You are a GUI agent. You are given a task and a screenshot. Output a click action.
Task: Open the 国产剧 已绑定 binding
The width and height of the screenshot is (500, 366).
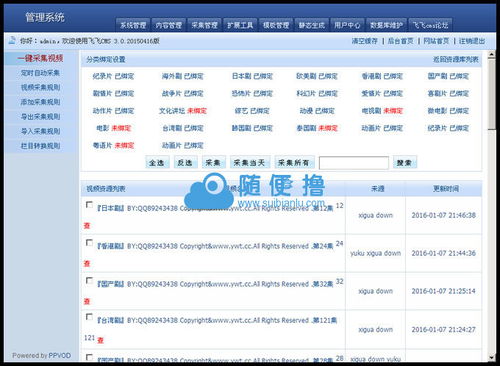[x=448, y=76]
